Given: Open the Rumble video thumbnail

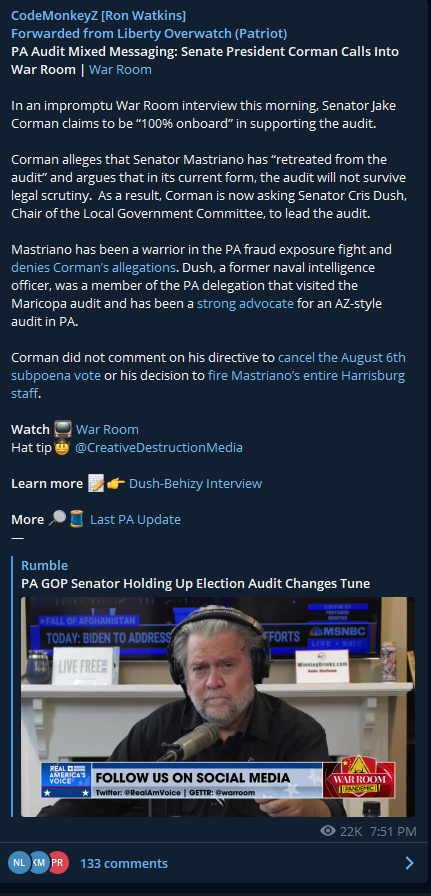Looking at the screenshot, I should [x=218, y=707].
